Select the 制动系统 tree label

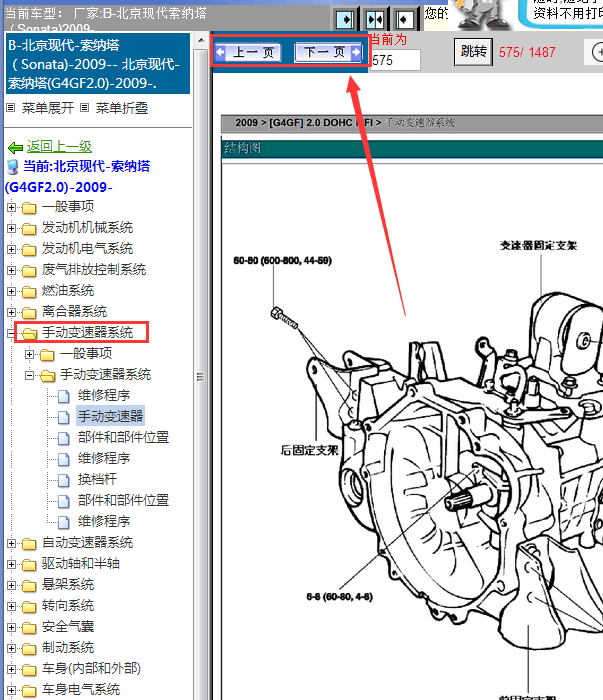(68, 647)
